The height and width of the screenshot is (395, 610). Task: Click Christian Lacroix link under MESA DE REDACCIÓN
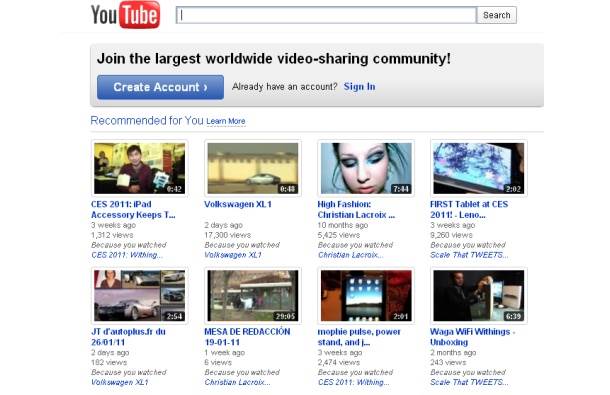pos(237,382)
